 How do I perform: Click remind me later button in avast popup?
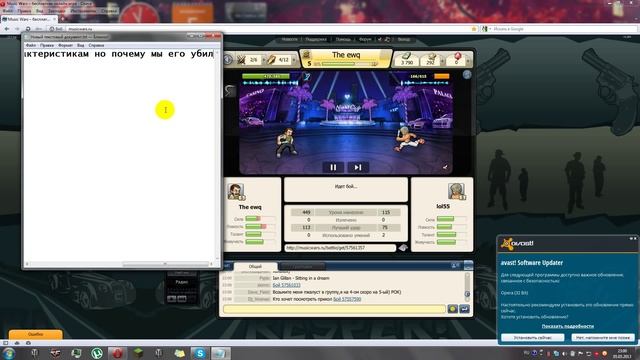603,338
